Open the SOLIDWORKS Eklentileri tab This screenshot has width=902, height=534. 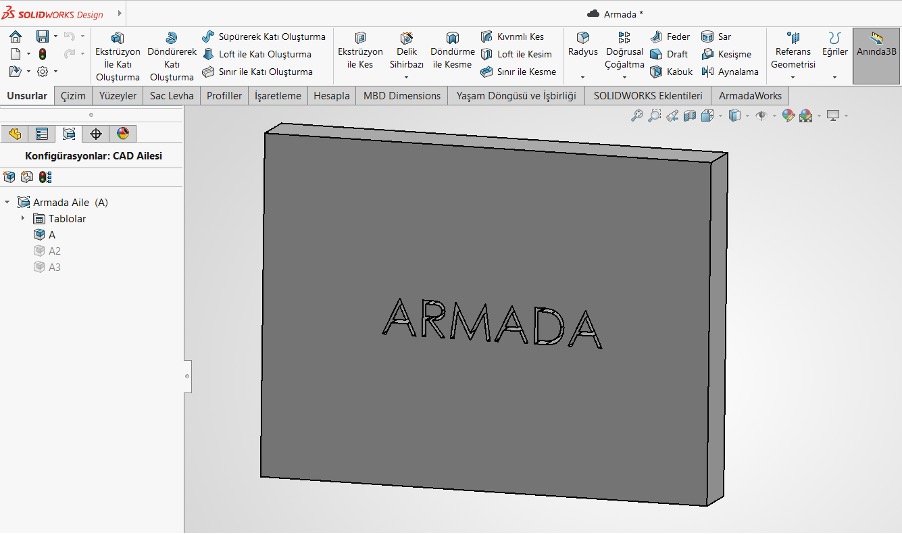648,96
